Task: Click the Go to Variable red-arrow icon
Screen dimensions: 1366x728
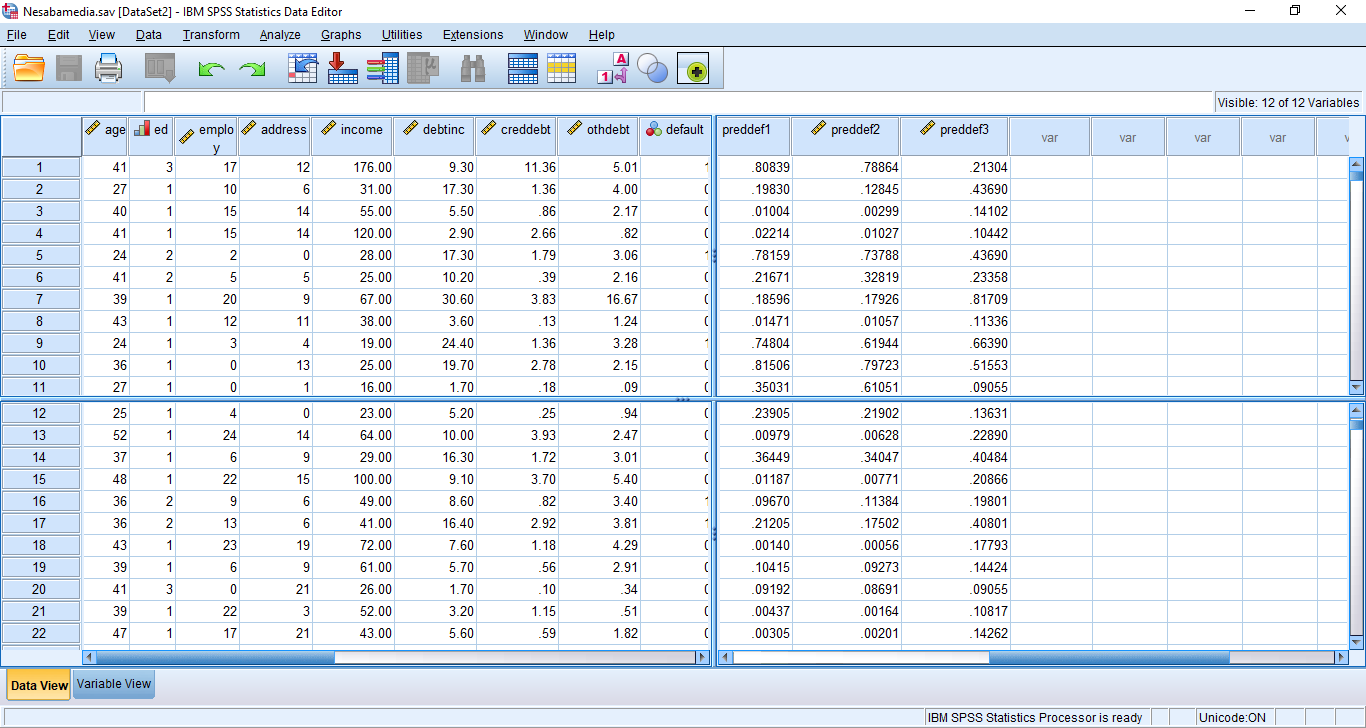Action: 343,68
